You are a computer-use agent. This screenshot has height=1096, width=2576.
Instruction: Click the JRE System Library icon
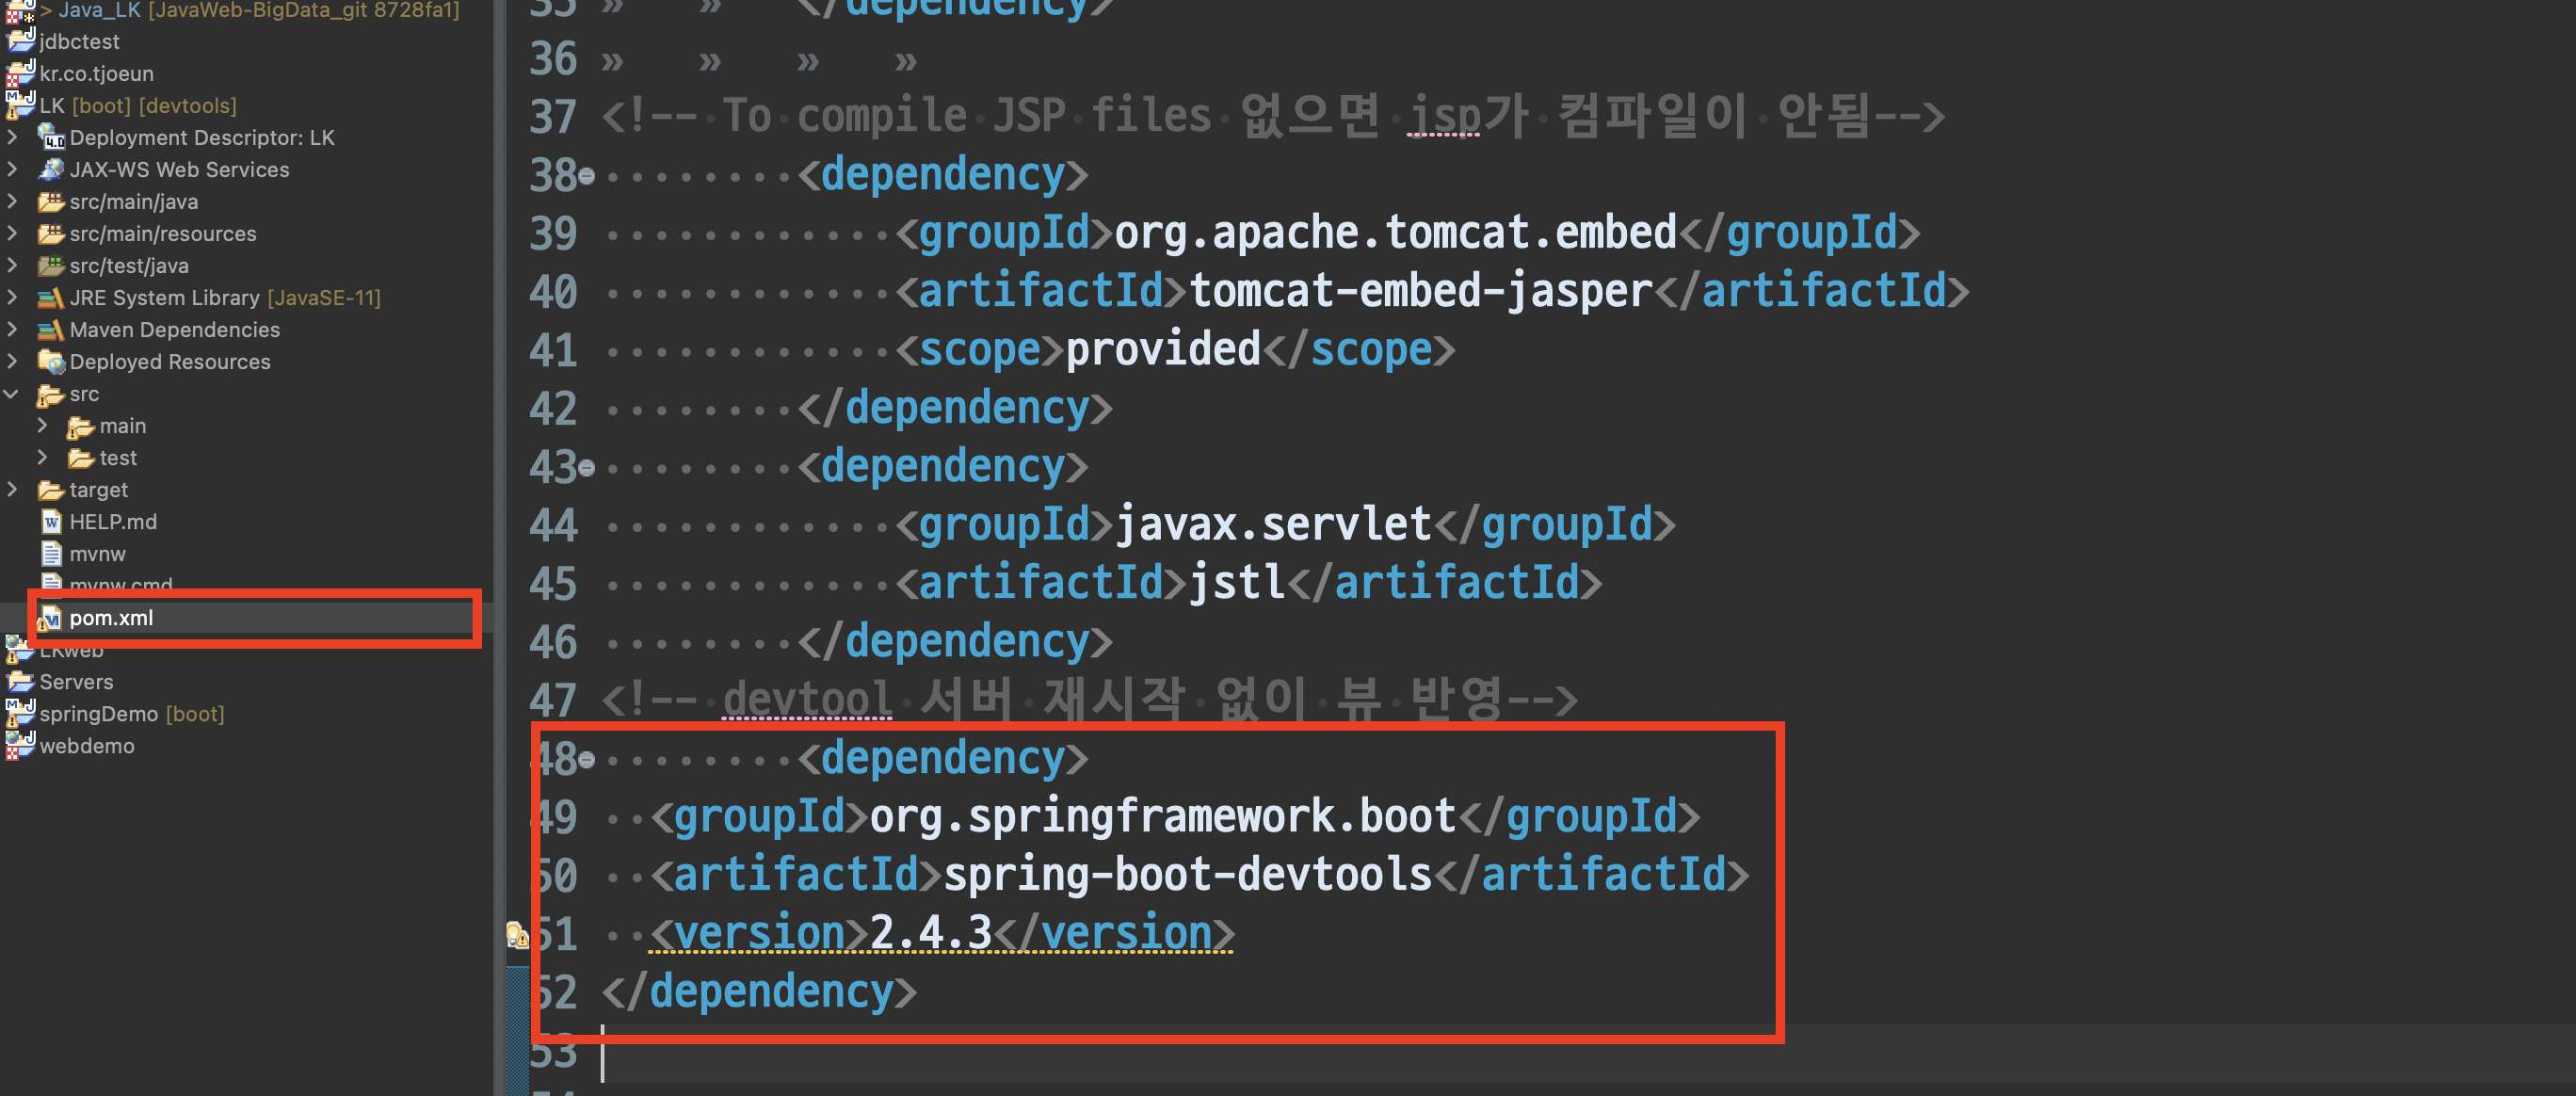coord(50,298)
